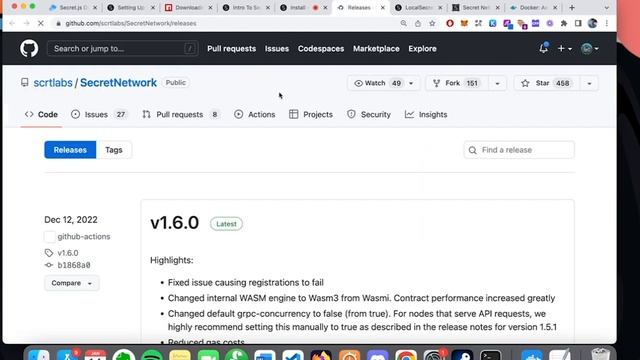
Task: Open the v1.6.0 tag link
Action: pos(68,253)
